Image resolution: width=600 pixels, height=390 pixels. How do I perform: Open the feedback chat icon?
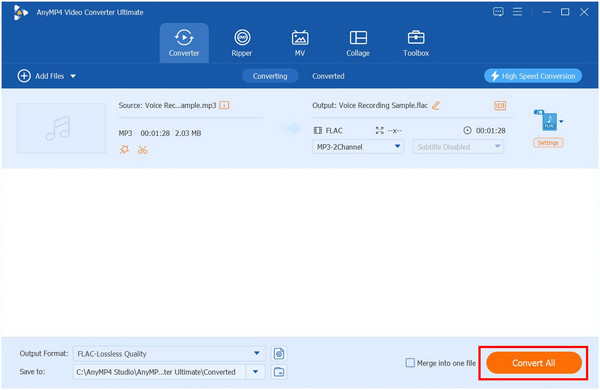[x=498, y=12]
